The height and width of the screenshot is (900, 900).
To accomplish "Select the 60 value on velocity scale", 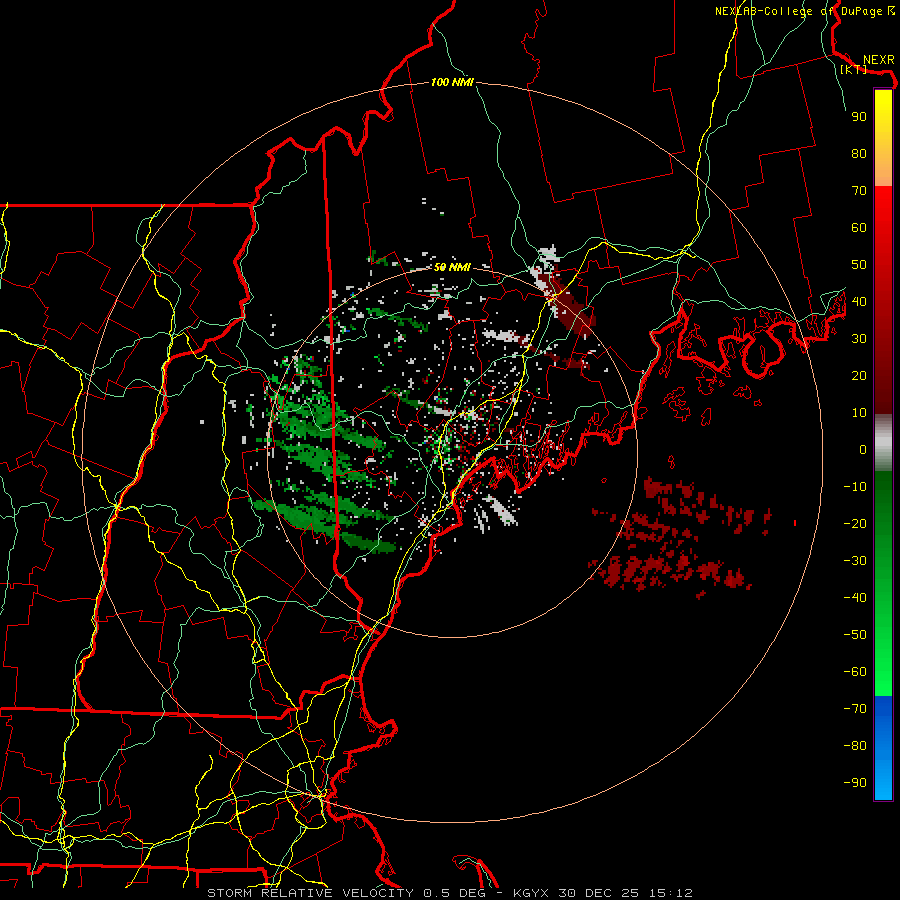I will (x=859, y=227).
